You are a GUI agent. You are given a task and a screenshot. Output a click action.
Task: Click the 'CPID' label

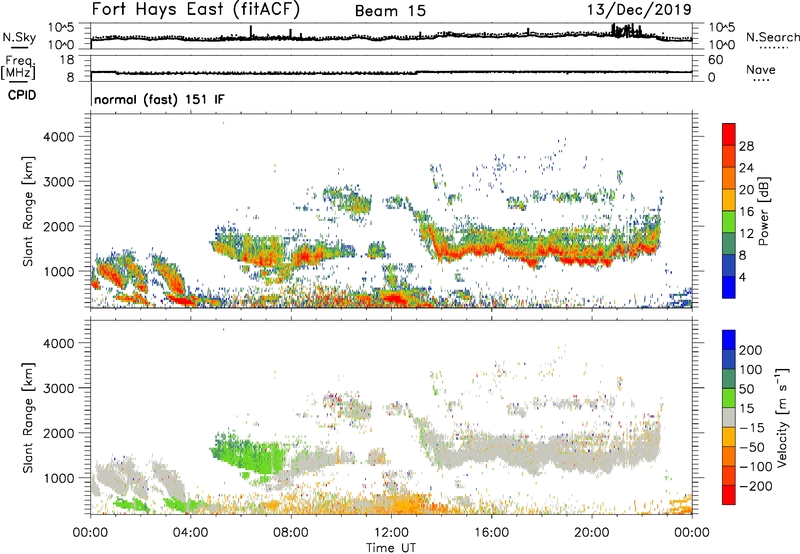[22, 95]
